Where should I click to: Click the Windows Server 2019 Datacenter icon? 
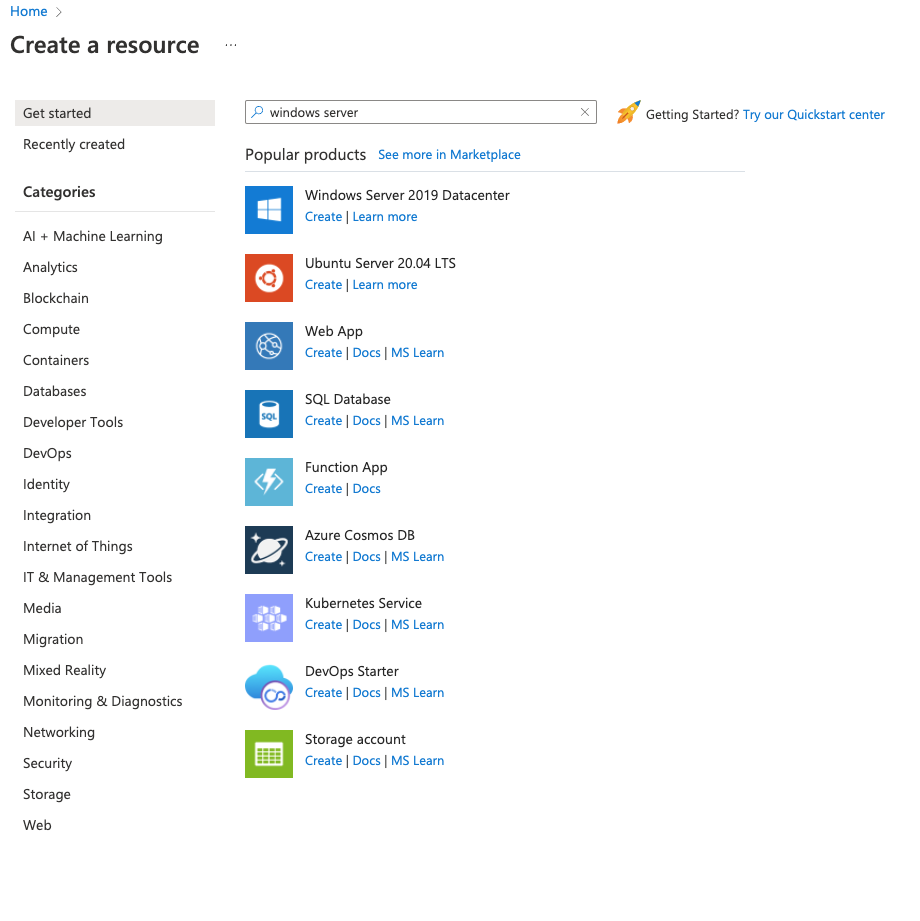click(269, 210)
